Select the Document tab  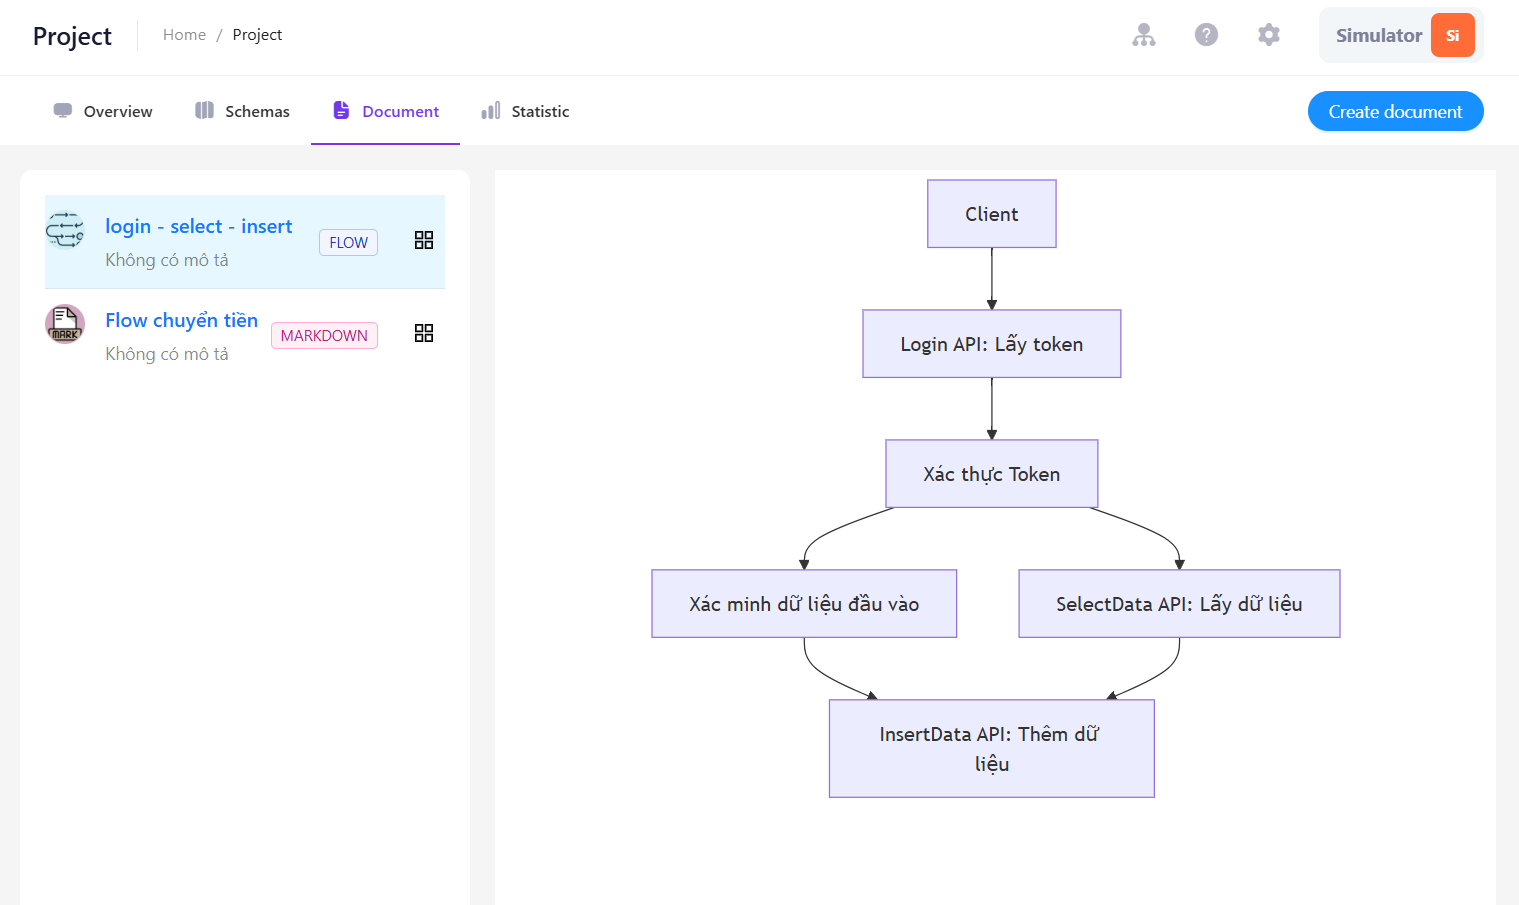386,111
